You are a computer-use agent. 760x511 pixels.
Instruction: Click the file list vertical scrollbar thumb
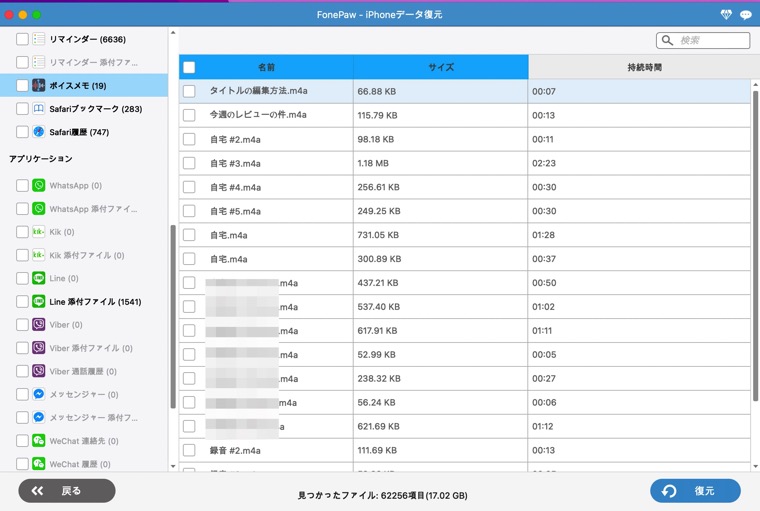[755, 246]
